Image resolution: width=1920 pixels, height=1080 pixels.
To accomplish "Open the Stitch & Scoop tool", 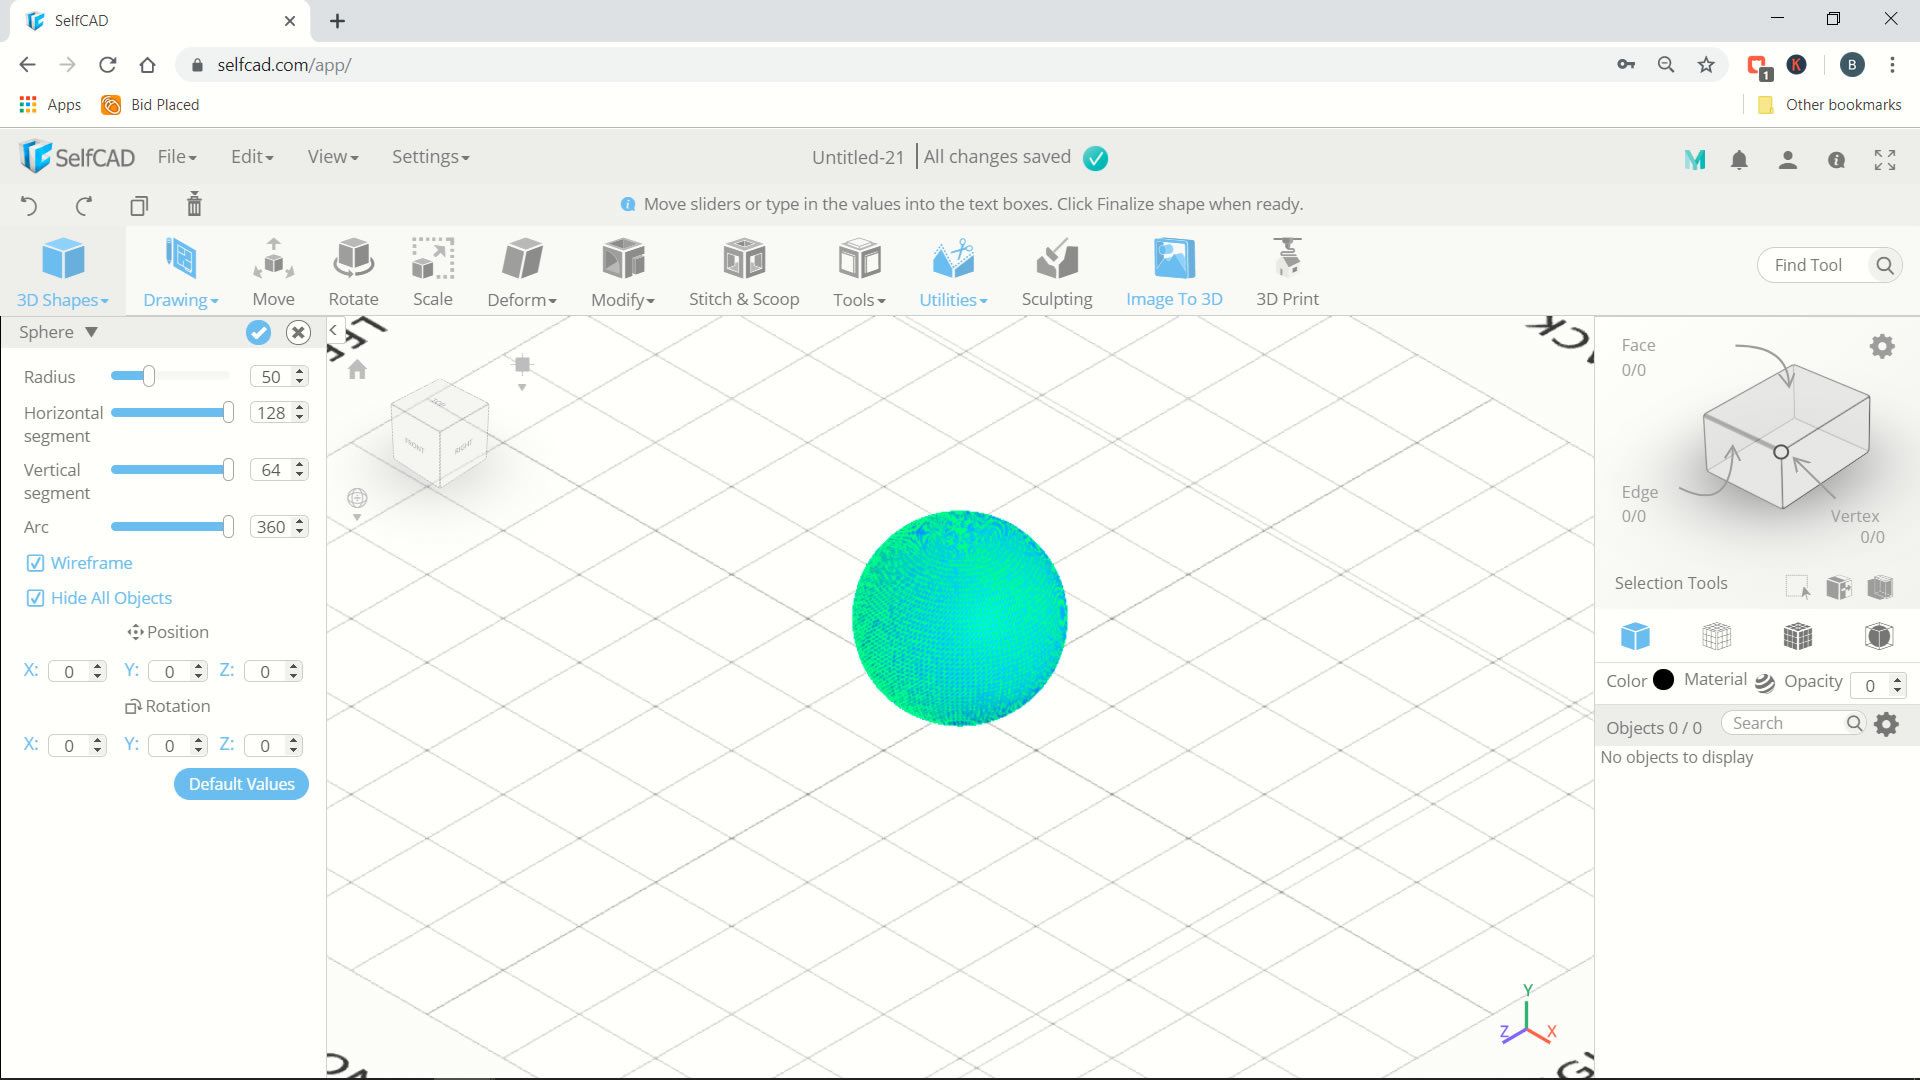I will point(743,261).
